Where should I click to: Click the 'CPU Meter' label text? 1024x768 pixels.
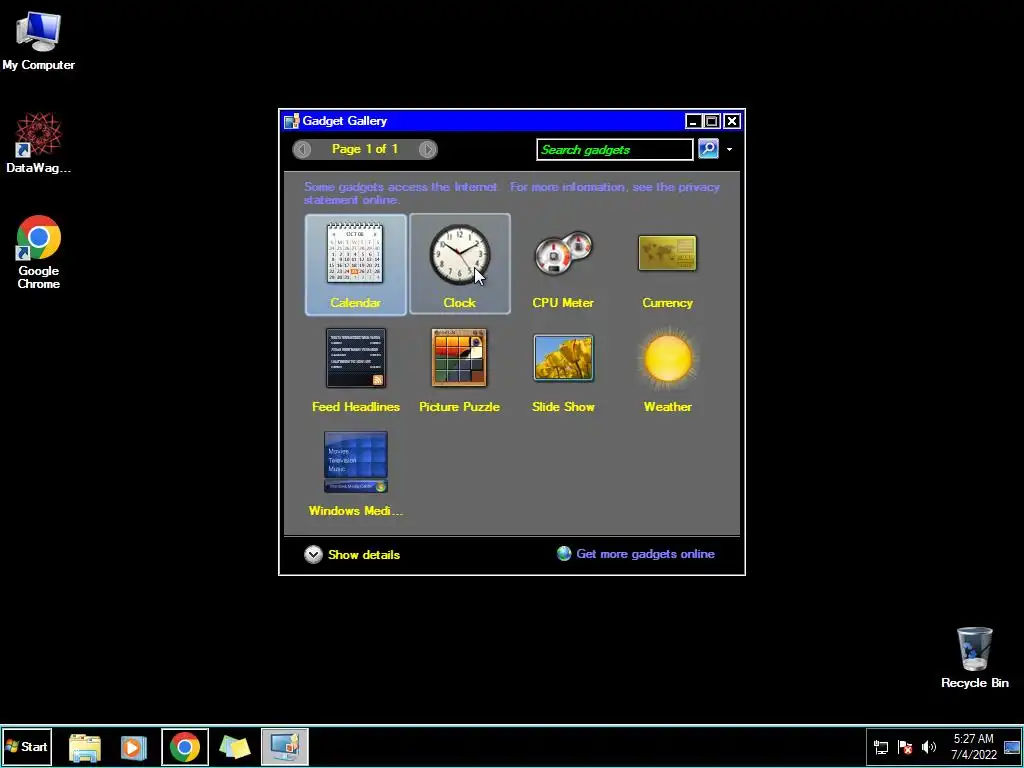(x=563, y=302)
